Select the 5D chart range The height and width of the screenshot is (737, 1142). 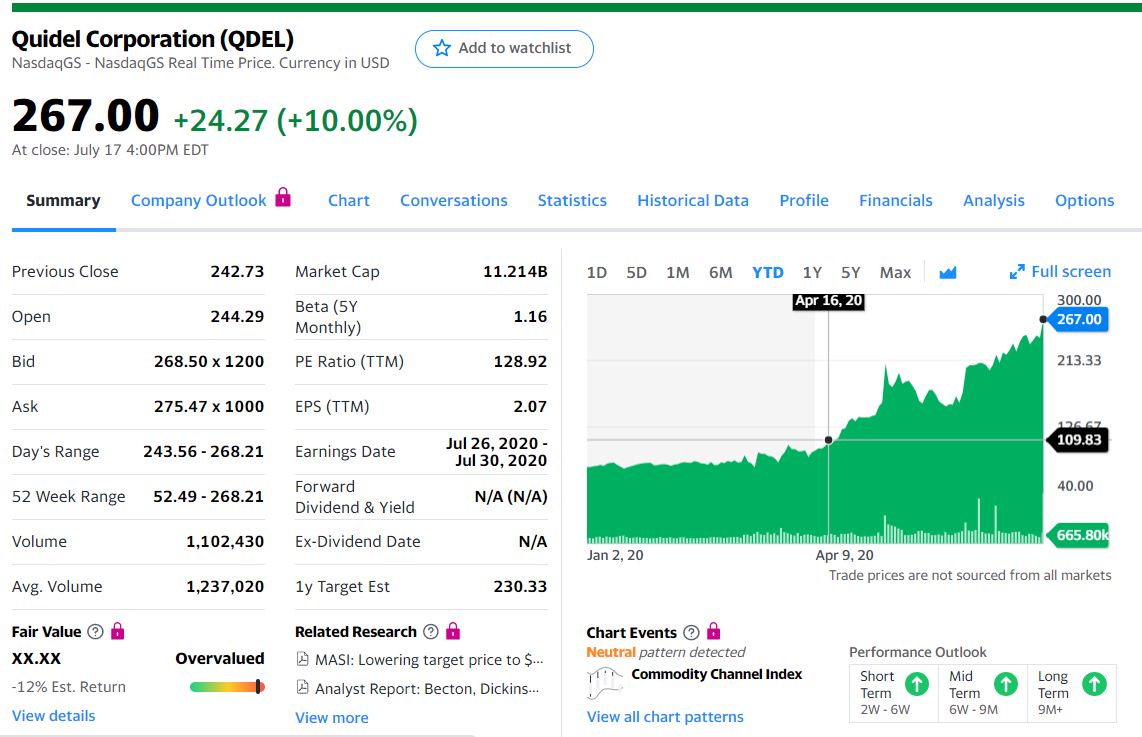click(x=637, y=272)
